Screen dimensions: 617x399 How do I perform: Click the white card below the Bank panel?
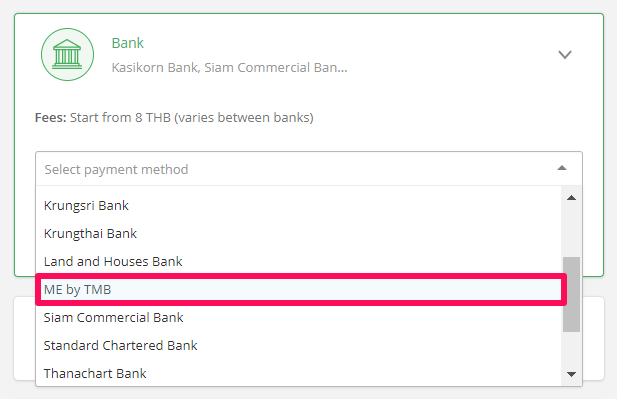593,338
